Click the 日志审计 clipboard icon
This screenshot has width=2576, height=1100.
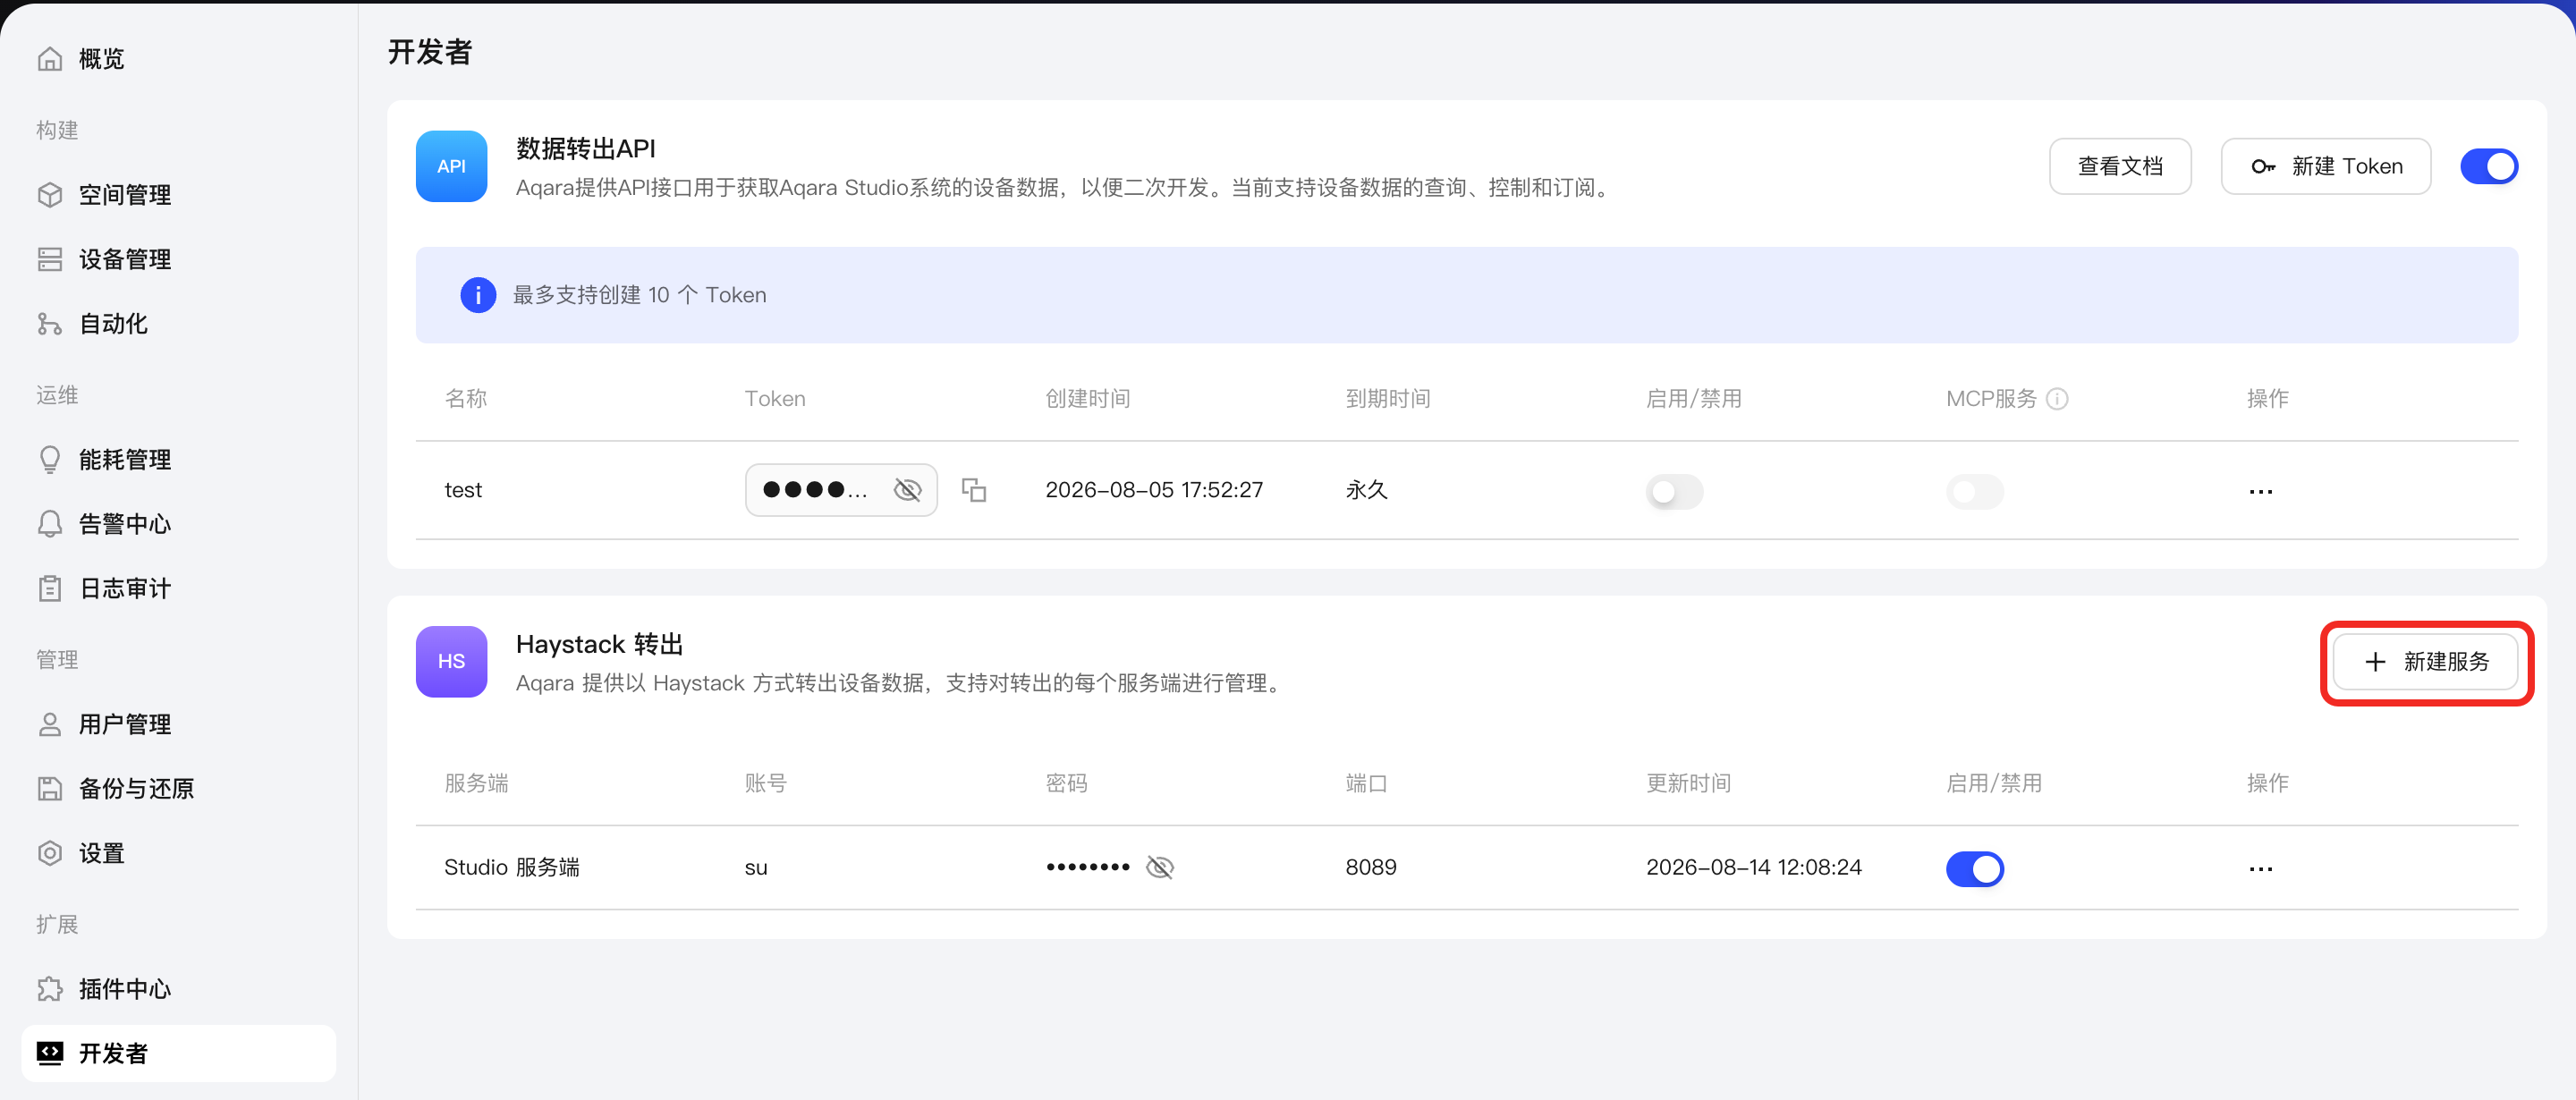click(x=50, y=589)
